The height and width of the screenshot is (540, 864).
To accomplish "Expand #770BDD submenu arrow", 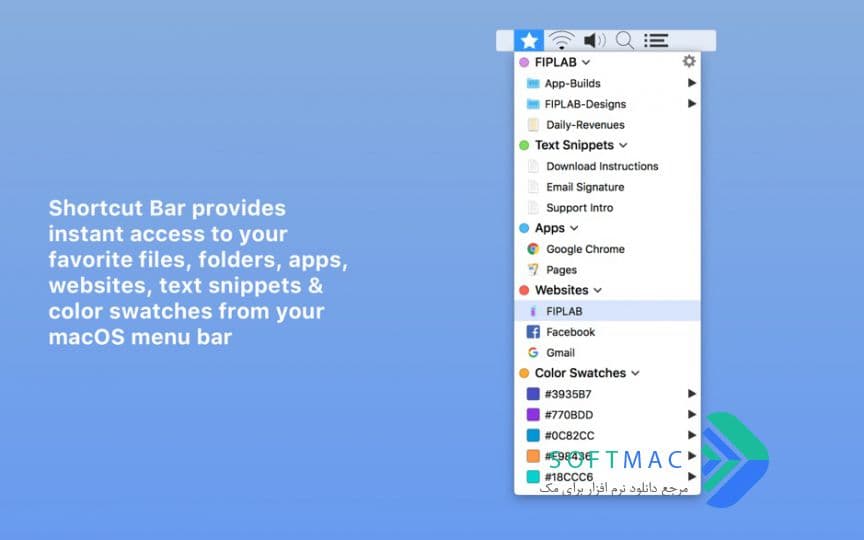I will point(692,414).
